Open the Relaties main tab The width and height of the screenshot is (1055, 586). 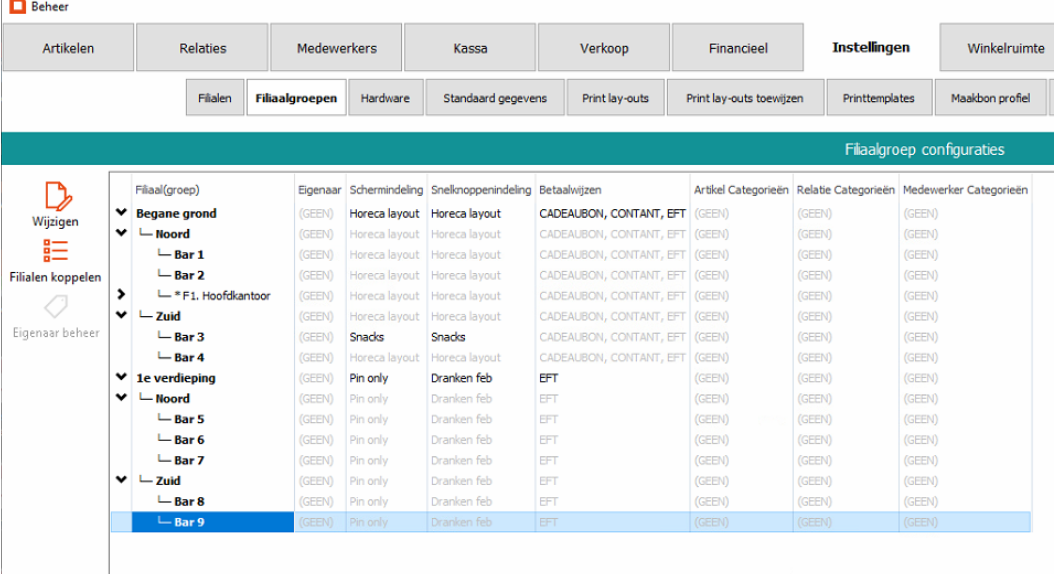pos(203,48)
